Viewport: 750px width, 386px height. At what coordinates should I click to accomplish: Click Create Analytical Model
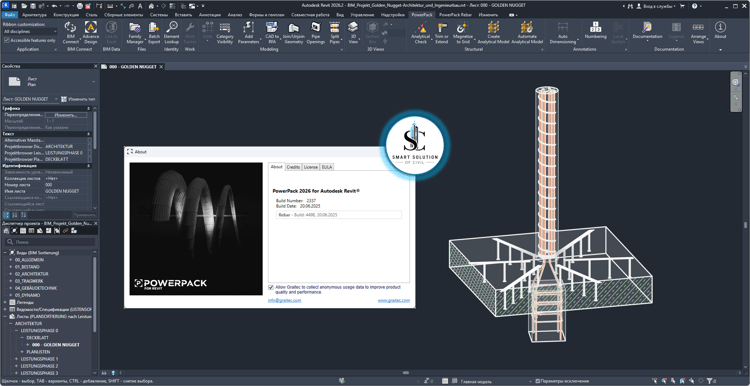point(494,32)
